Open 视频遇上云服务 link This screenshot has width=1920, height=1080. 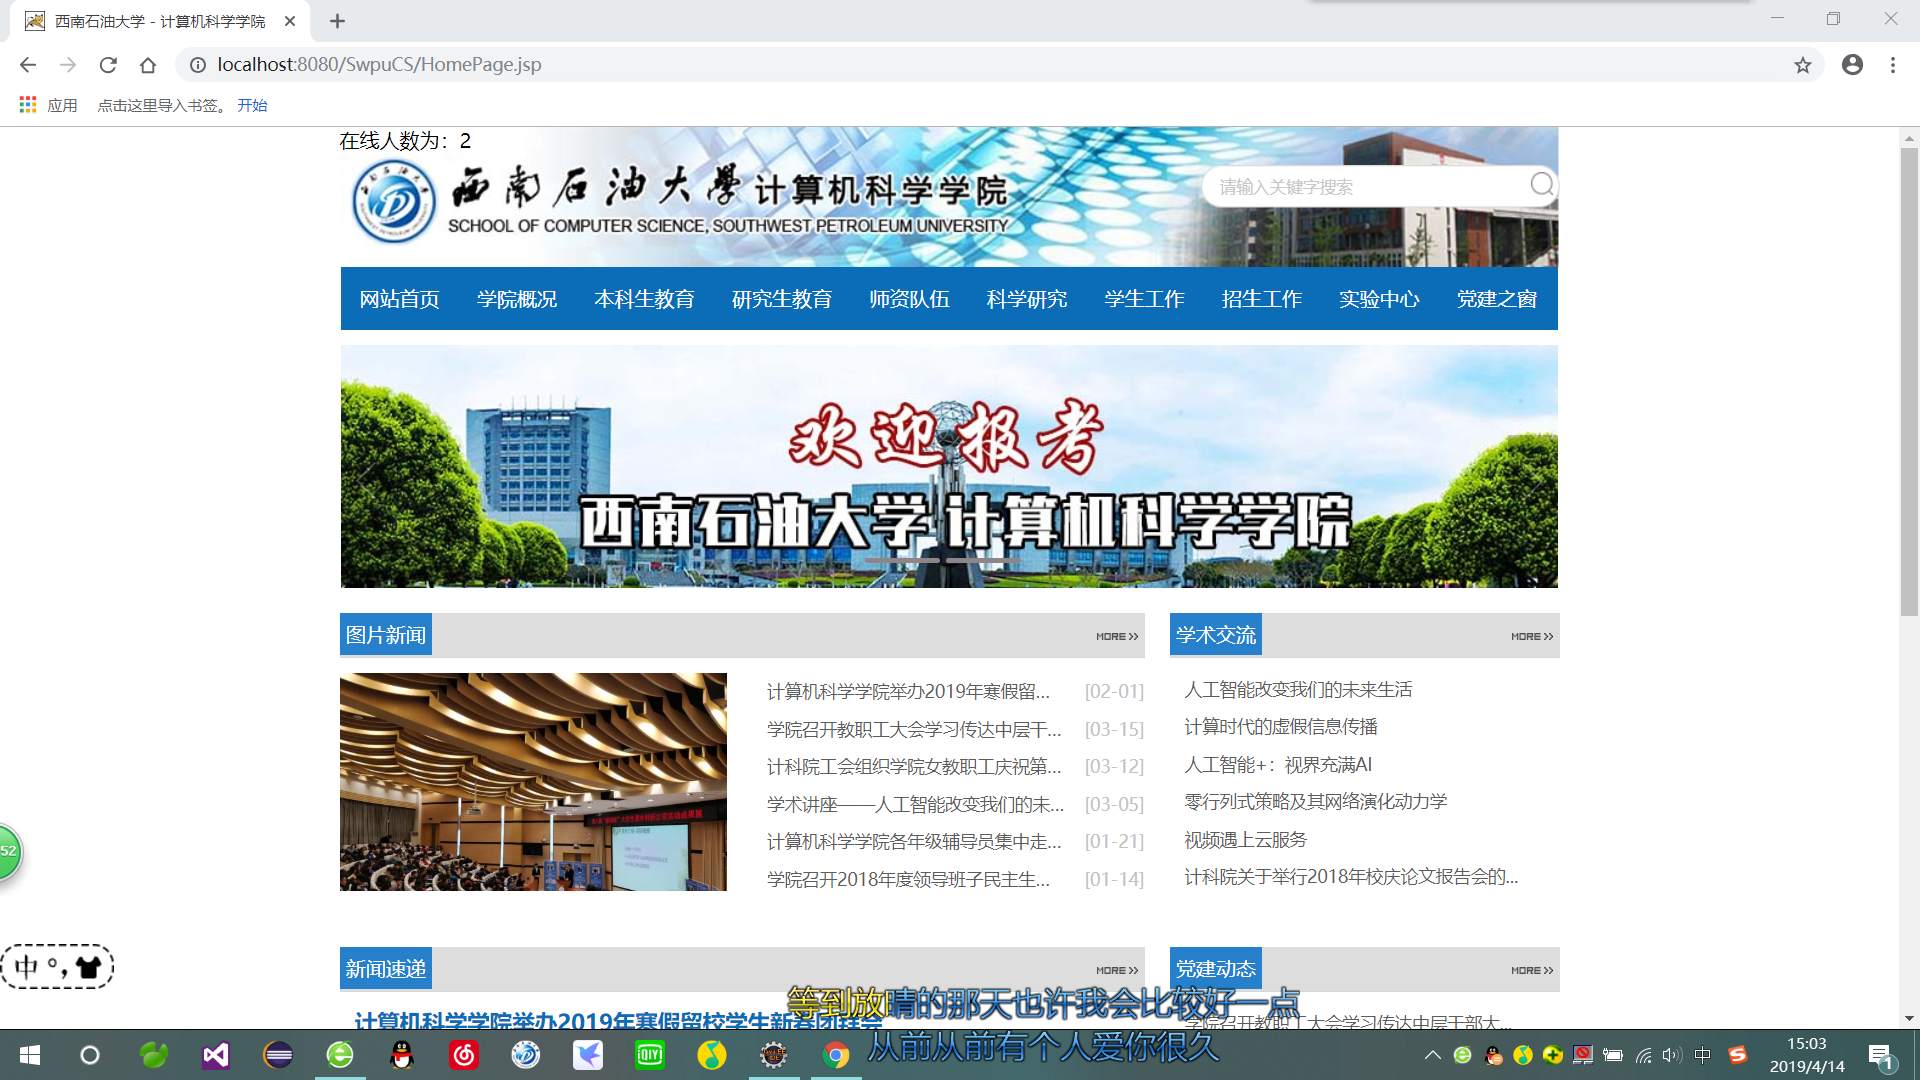click(x=1245, y=839)
